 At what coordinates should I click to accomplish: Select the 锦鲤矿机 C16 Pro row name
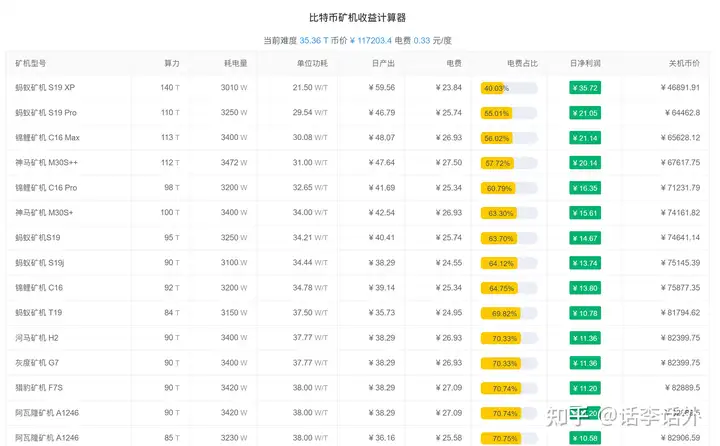tap(46, 187)
